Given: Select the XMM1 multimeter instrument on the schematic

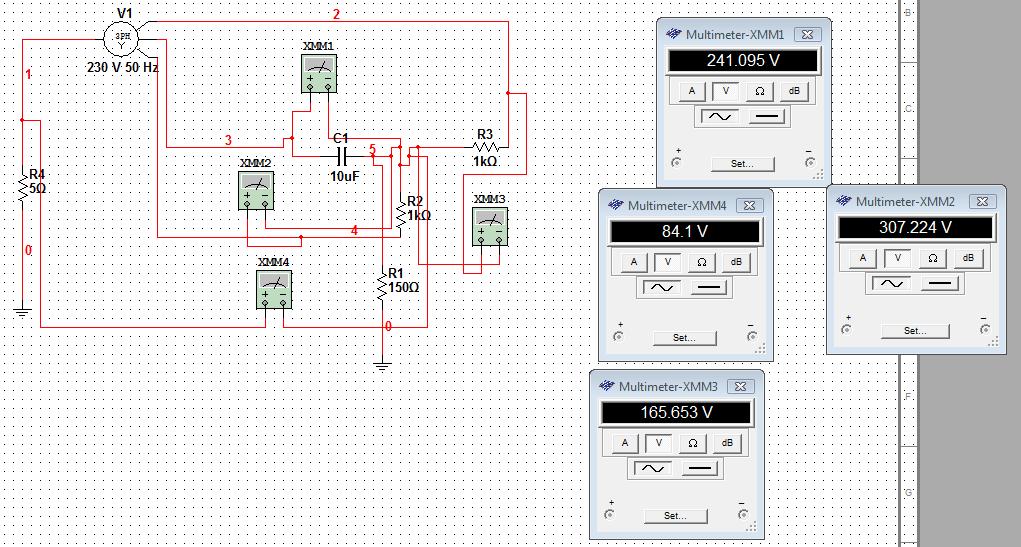Looking at the screenshot, I should click(318, 72).
